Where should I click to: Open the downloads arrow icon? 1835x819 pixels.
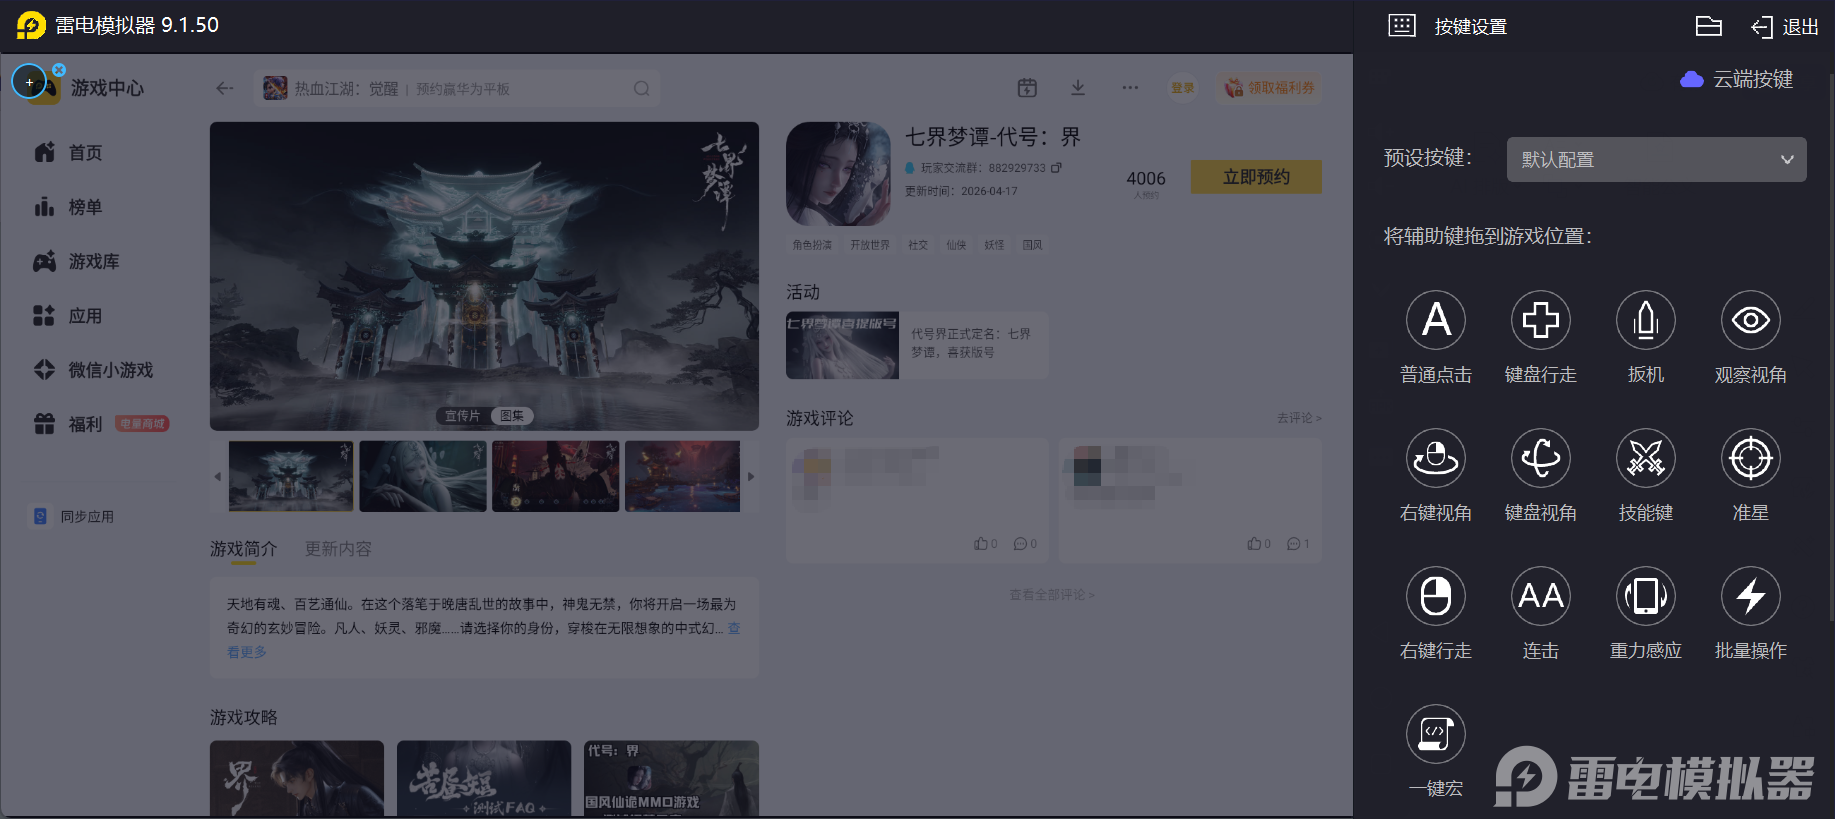(x=1078, y=88)
